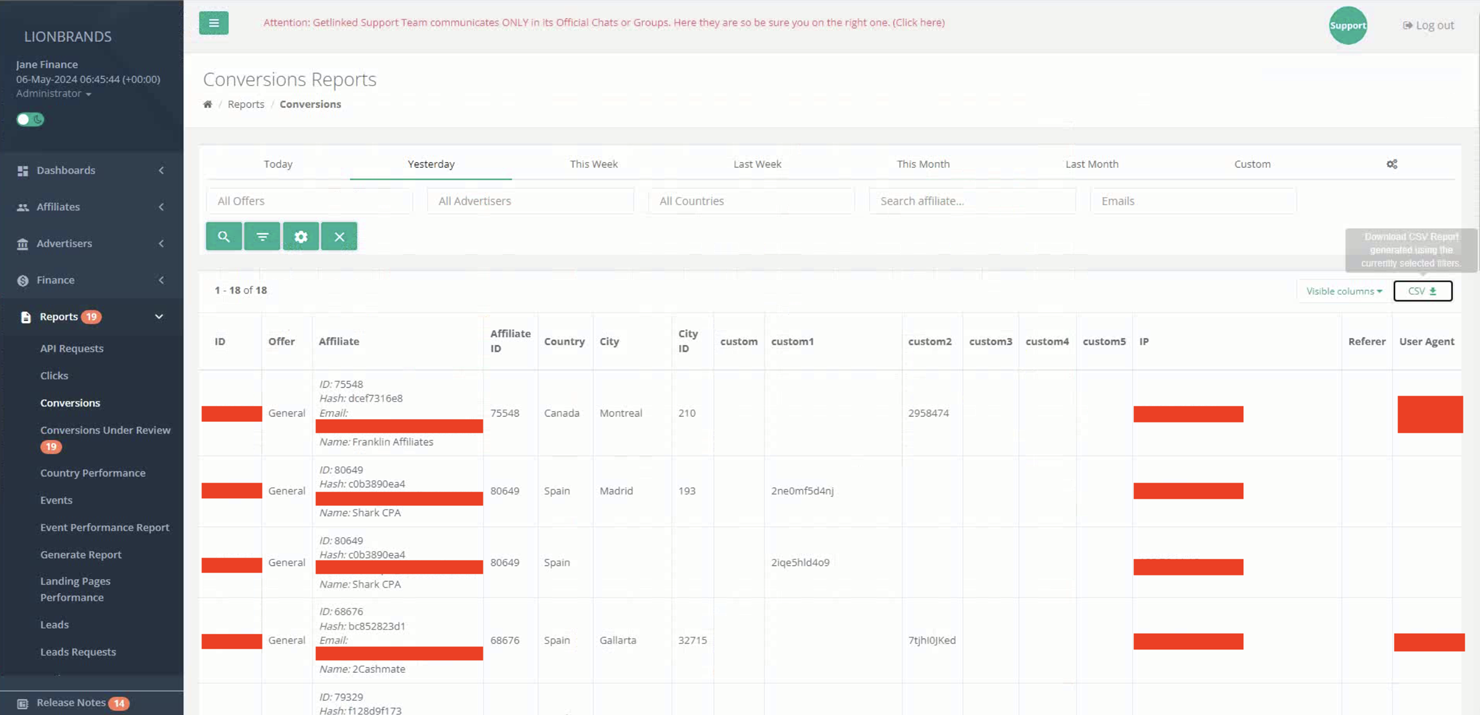Download report with the CSV button
Screen dimensions: 1480x715
(x=1422, y=291)
